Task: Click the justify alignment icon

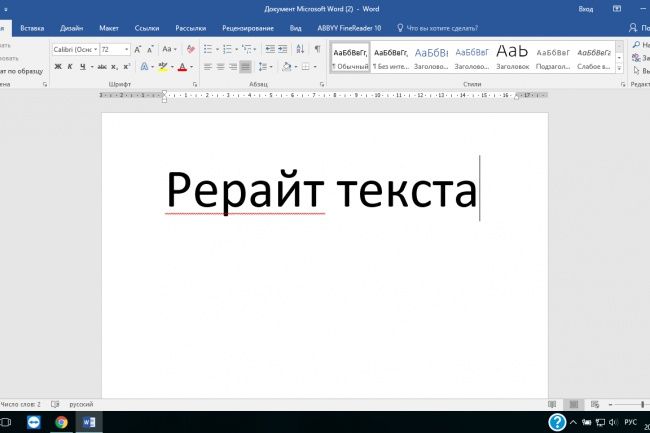Action: 246,67
